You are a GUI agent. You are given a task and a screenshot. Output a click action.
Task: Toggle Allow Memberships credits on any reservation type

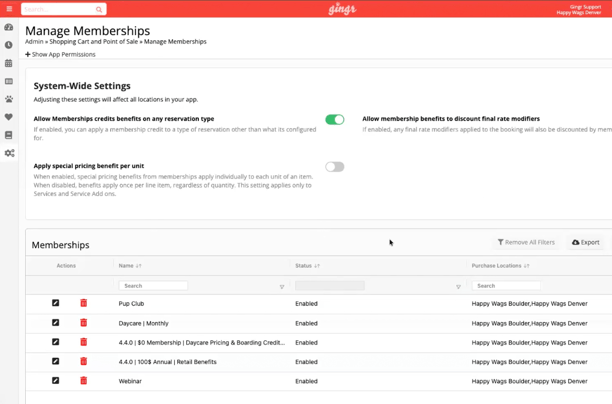[335, 119]
